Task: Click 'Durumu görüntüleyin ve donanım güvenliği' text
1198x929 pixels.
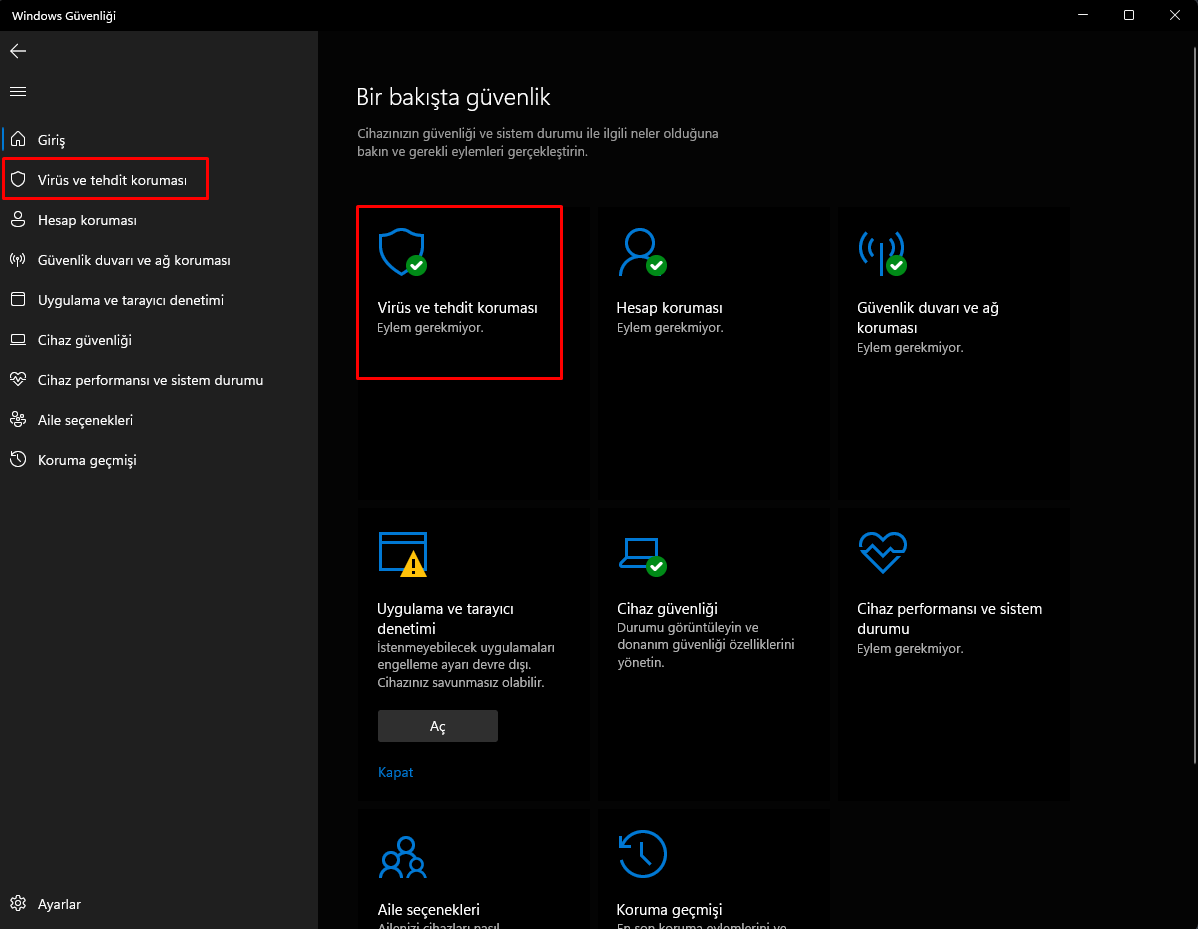Action: click(x=706, y=645)
